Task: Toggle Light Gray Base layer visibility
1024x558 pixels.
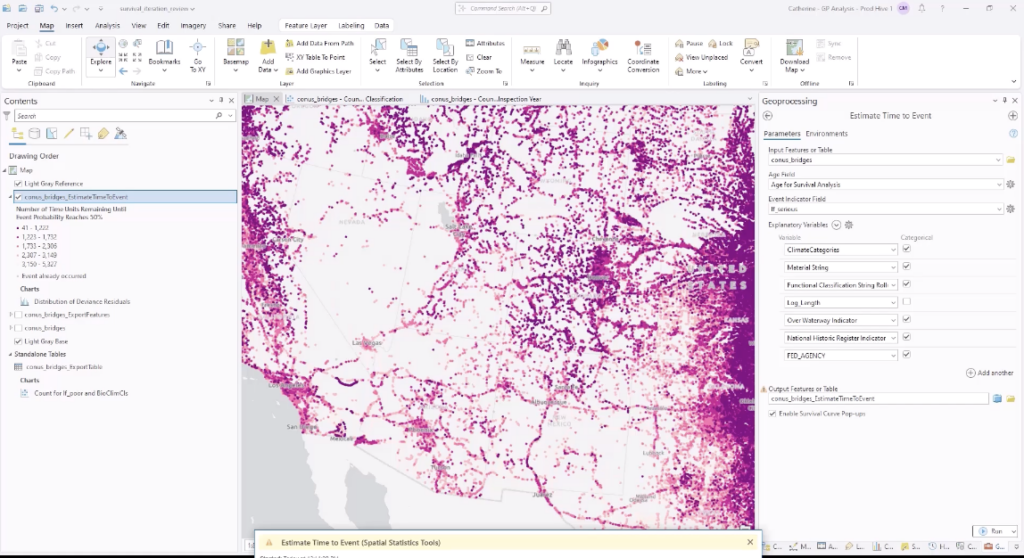Action: coord(18,341)
